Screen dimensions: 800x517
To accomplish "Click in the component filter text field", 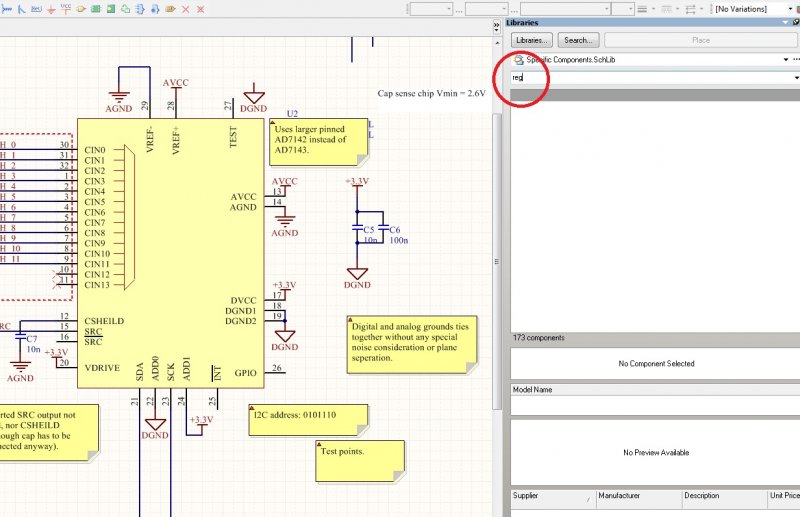I will pyautogui.click(x=650, y=77).
